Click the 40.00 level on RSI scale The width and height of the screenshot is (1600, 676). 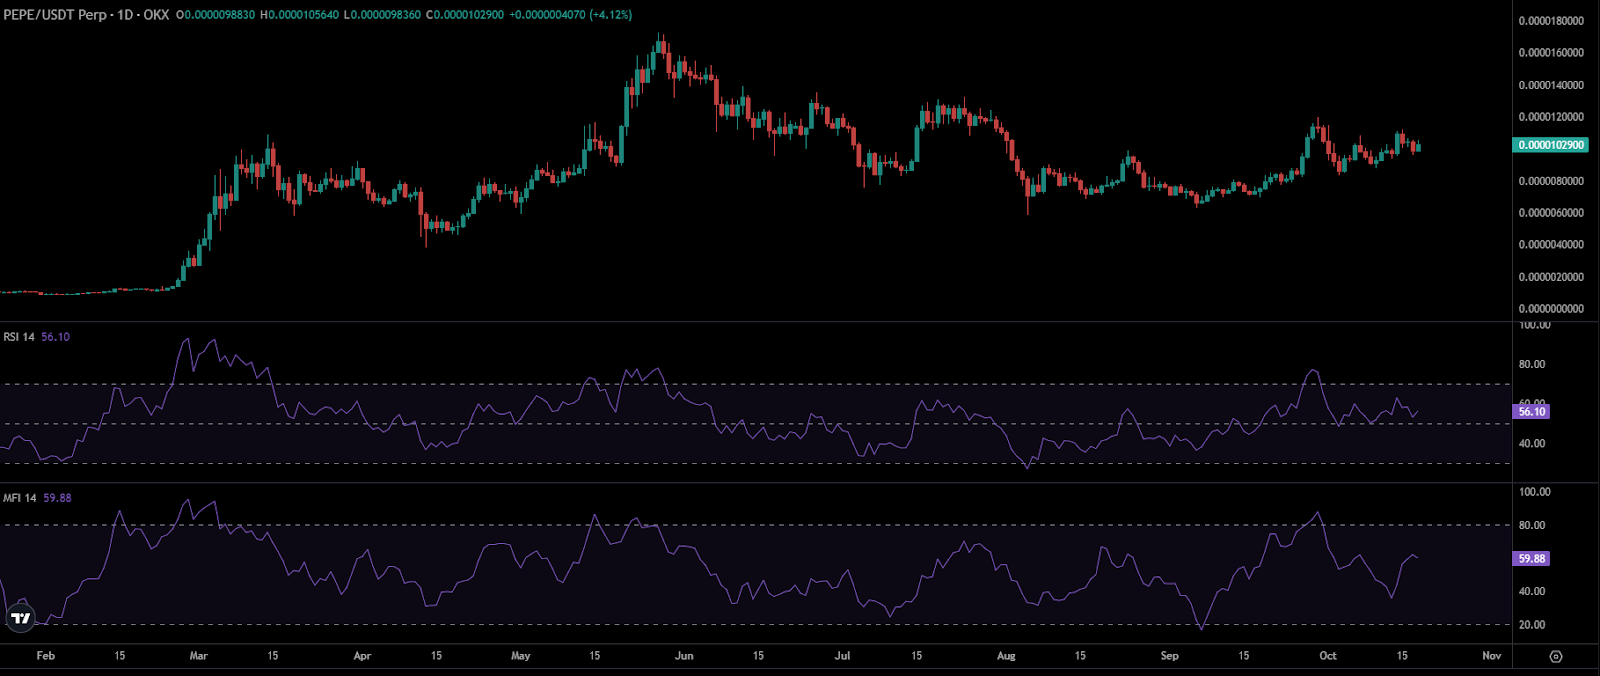(1532, 443)
